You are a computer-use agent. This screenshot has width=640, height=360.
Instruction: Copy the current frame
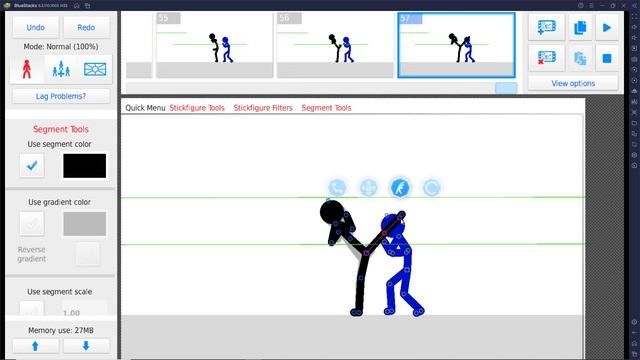[x=580, y=27]
